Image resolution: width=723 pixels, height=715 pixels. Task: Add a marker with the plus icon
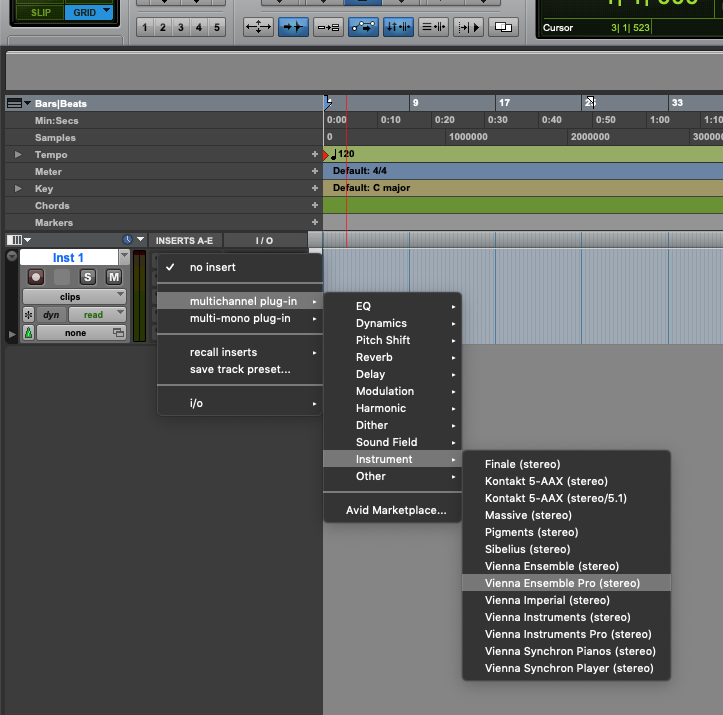[315, 222]
